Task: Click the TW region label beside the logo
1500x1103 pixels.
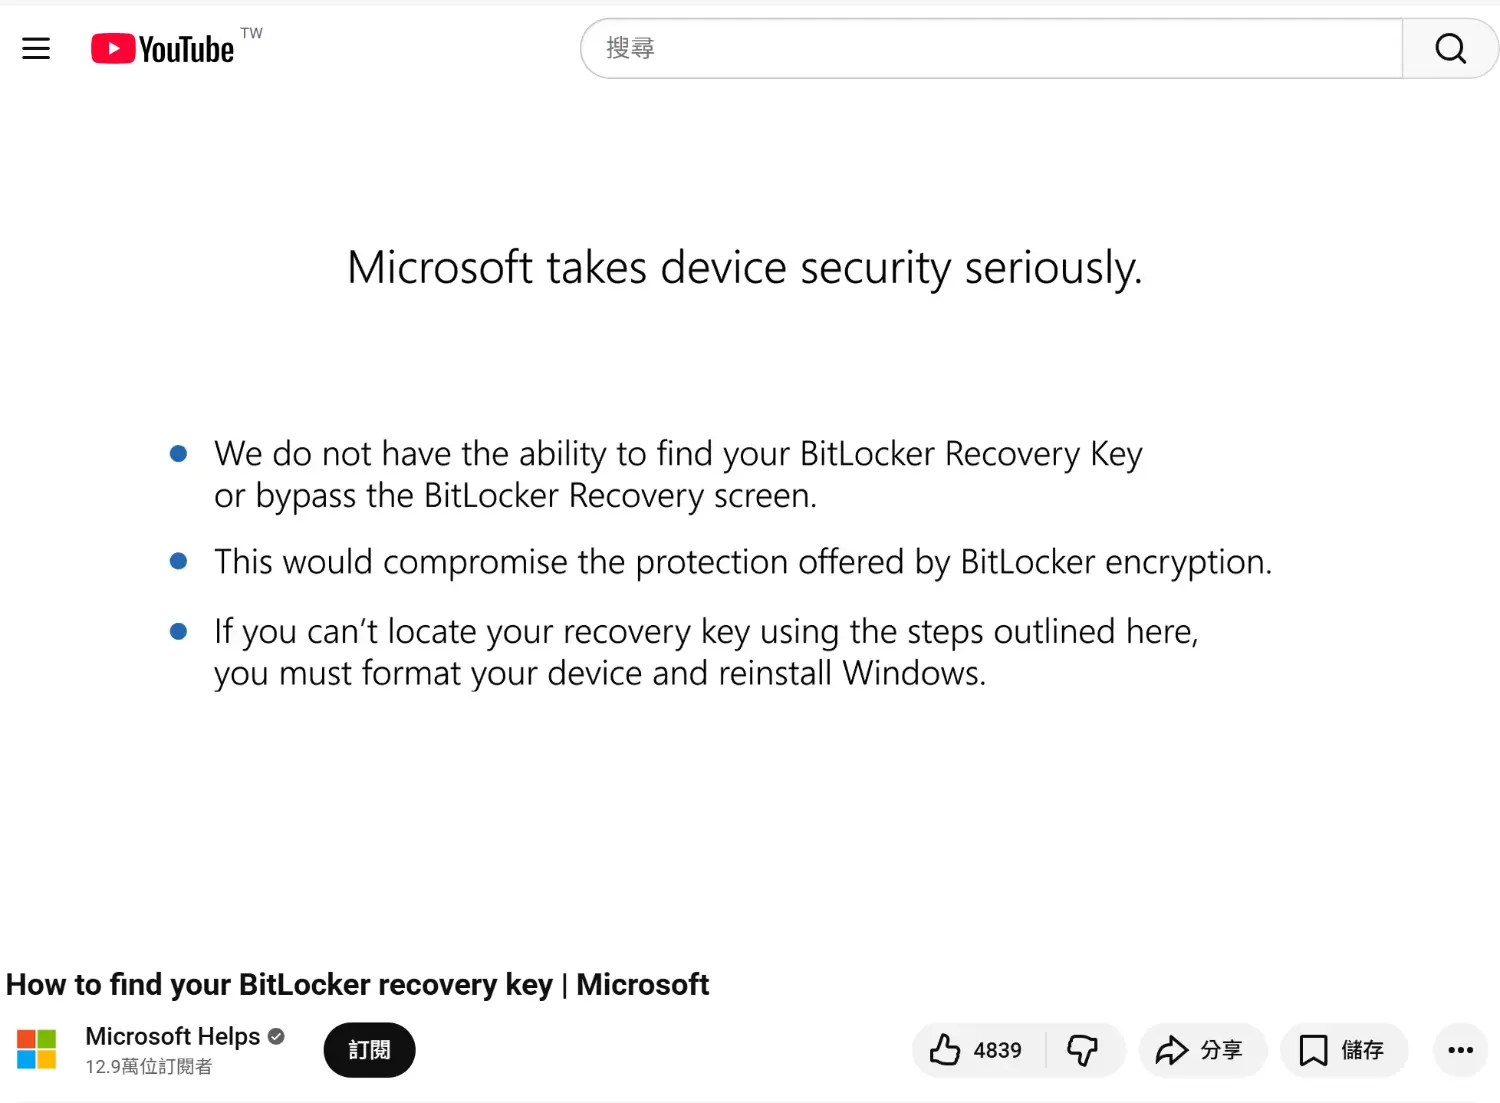Action: click(x=252, y=33)
